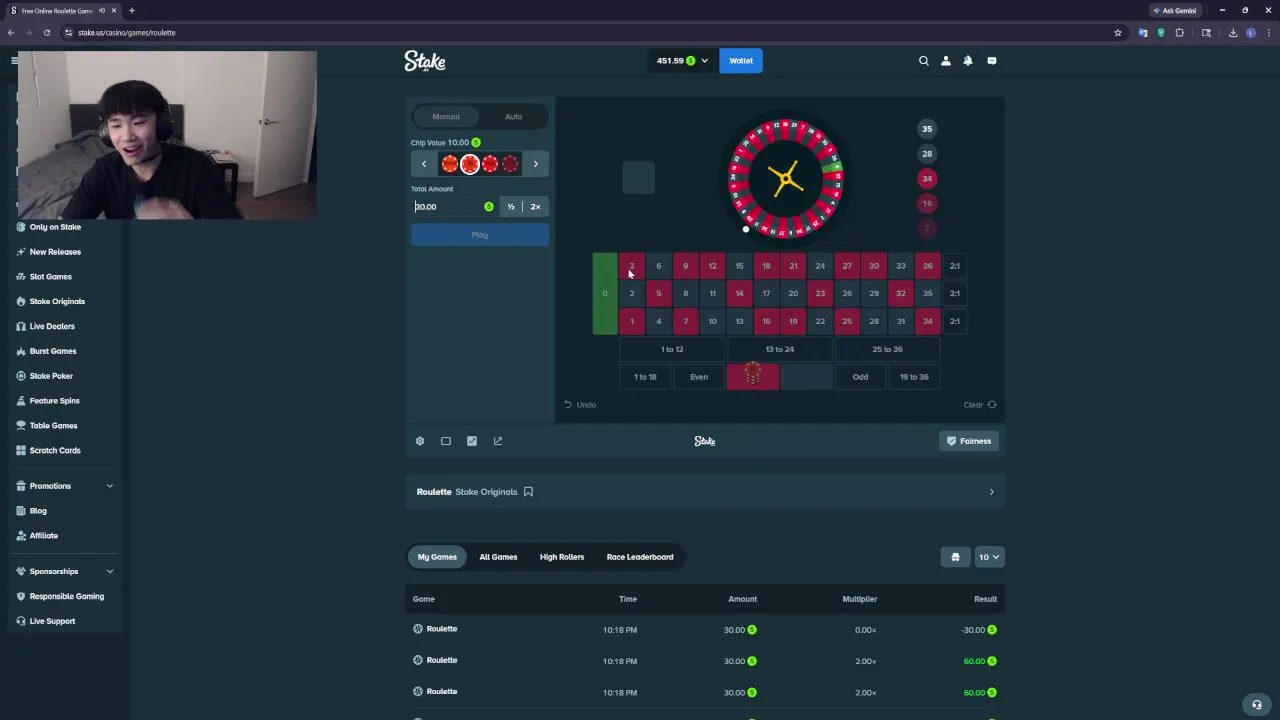The image size is (1280, 720).
Task: Bet on number 17
Action: [x=766, y=294]
